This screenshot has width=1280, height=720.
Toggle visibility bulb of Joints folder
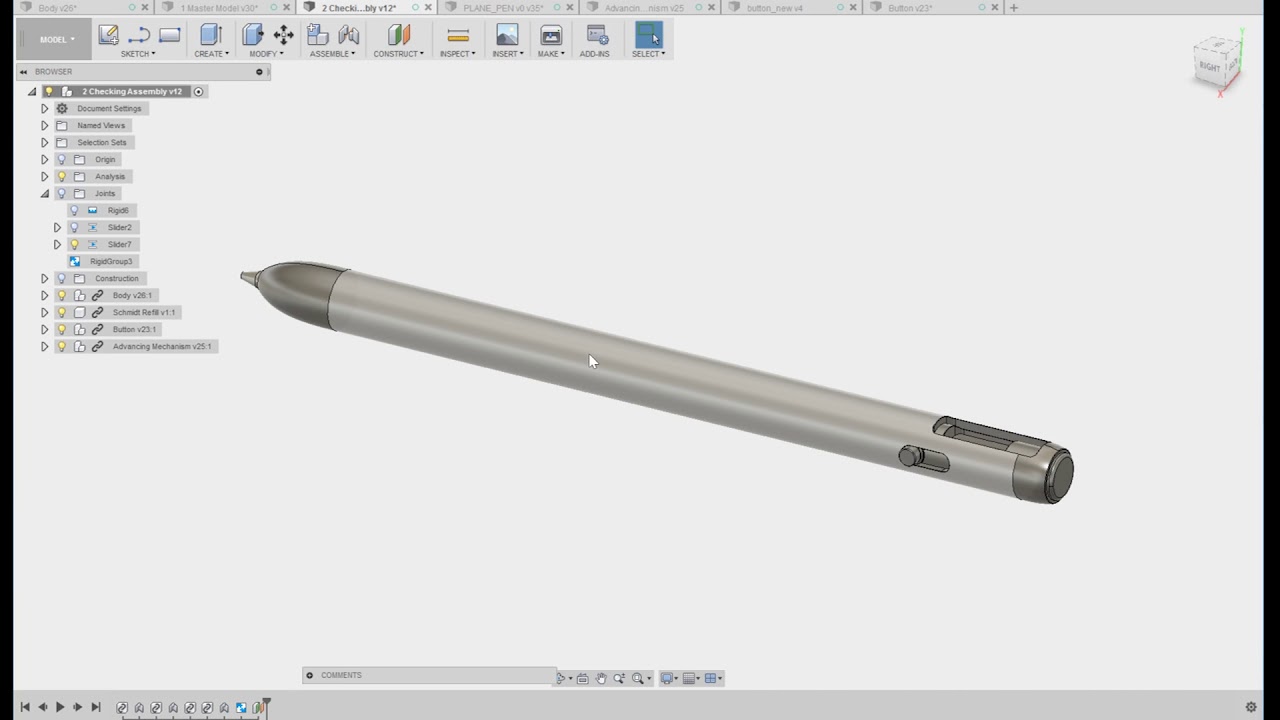(61, 193)
